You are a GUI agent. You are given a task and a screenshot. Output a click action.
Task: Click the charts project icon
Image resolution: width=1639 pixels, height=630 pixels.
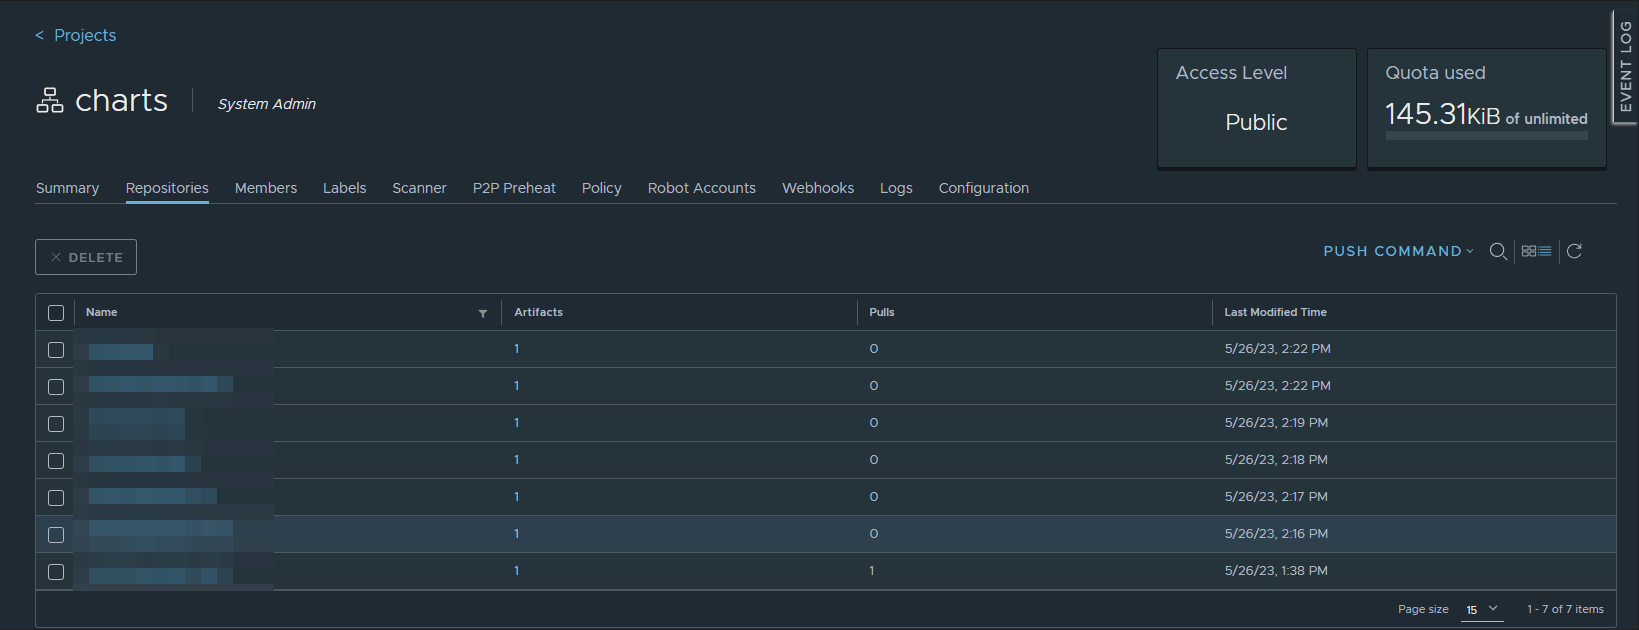pos(50,100)
